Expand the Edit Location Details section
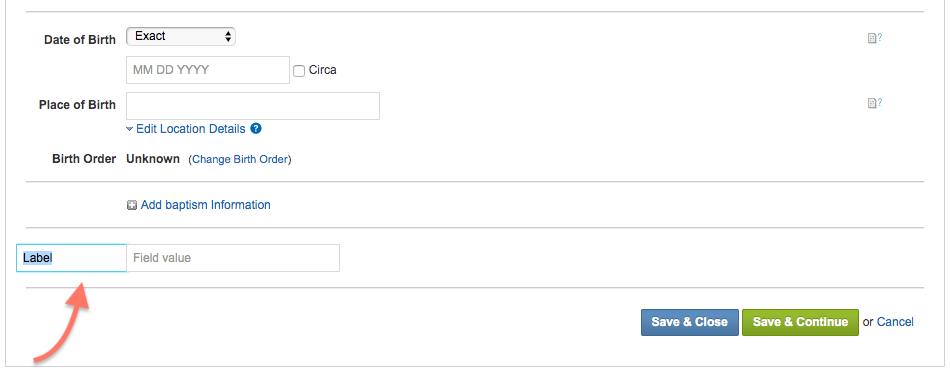The height and width of the screenshot is (375, 951). click(x=190, y=129)
